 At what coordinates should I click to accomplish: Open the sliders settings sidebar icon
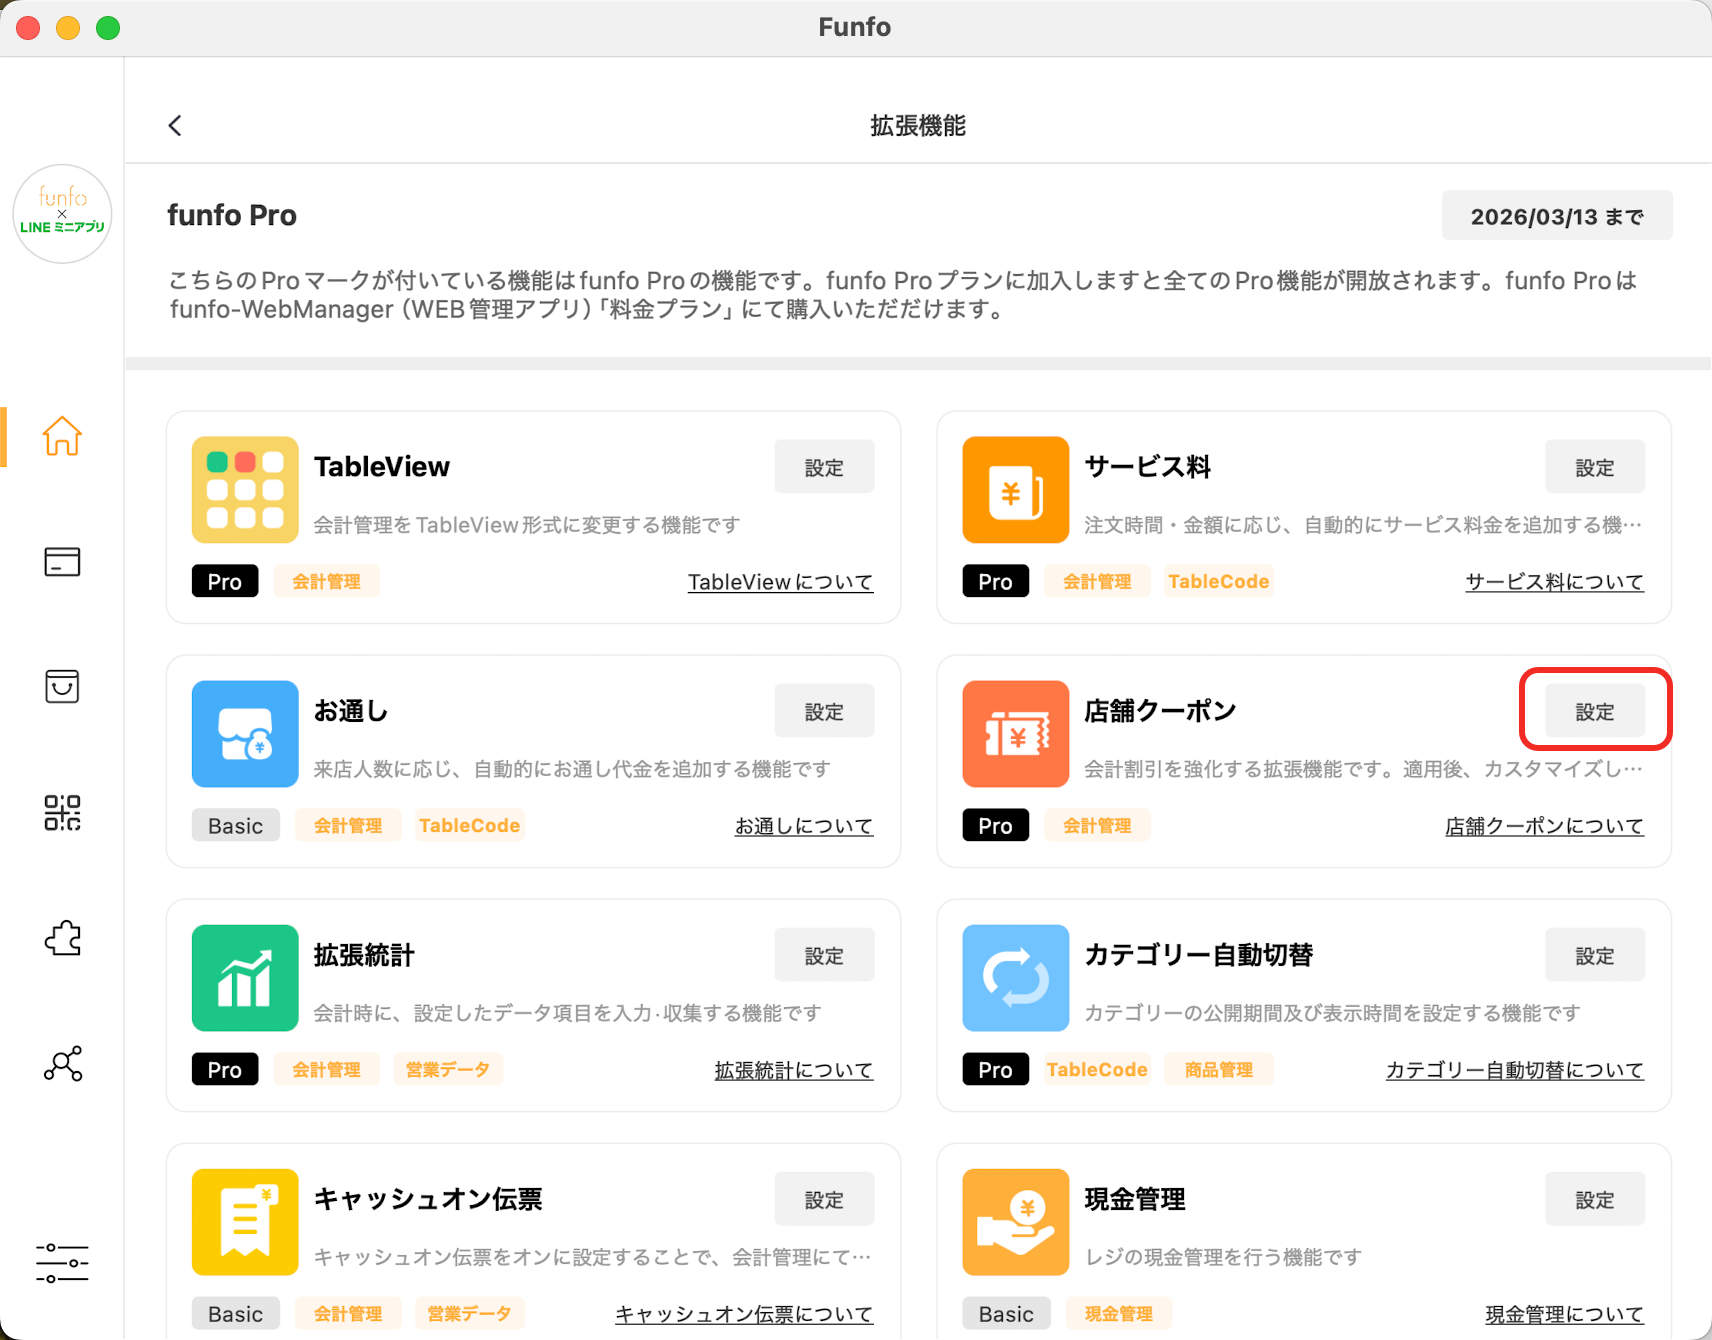[x=62, y=1263]
